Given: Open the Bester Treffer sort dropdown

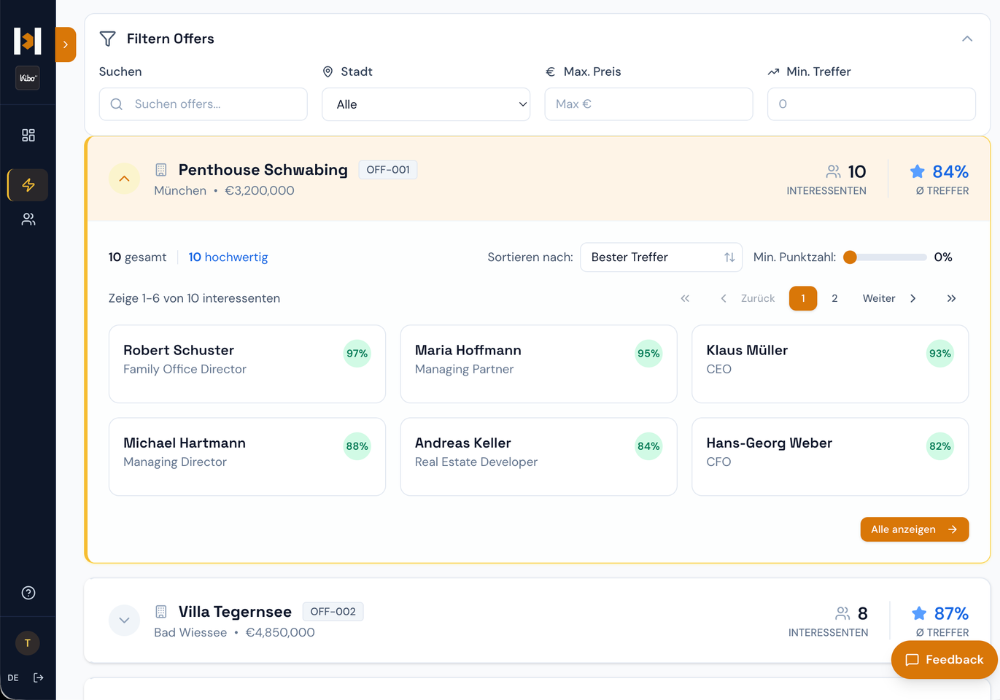Looking at the screenshot, I should (661, 257).
